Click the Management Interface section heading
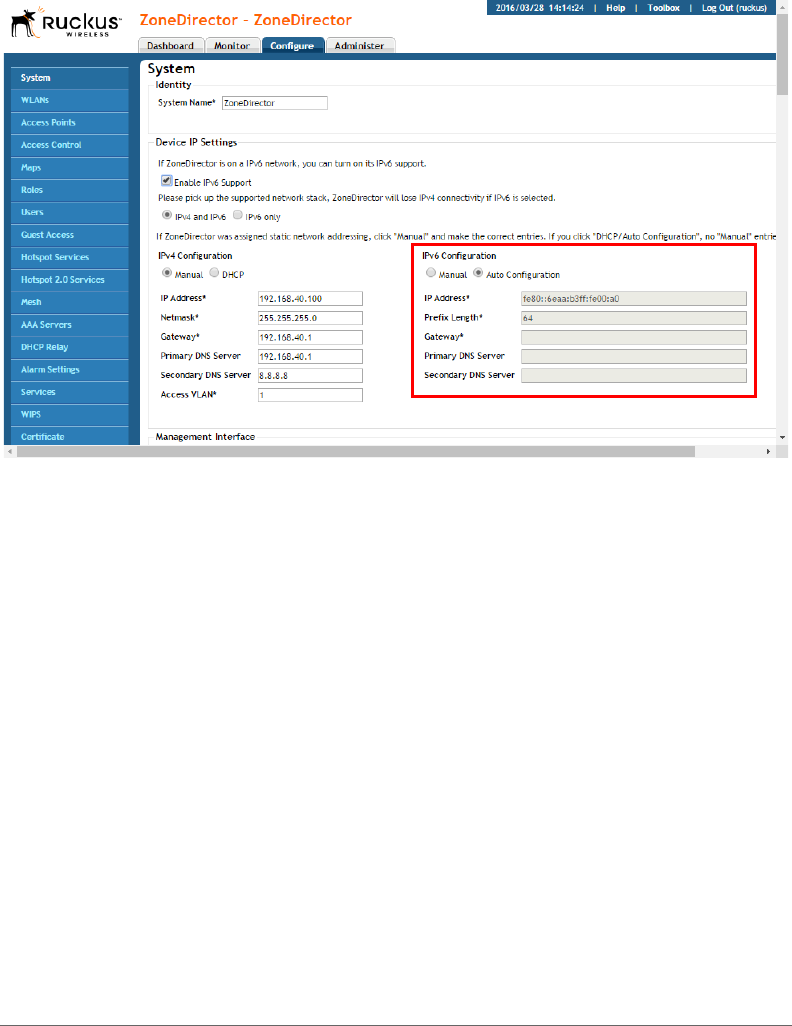The height and width of the screenshot is (1026, 792). pos(206,437)
